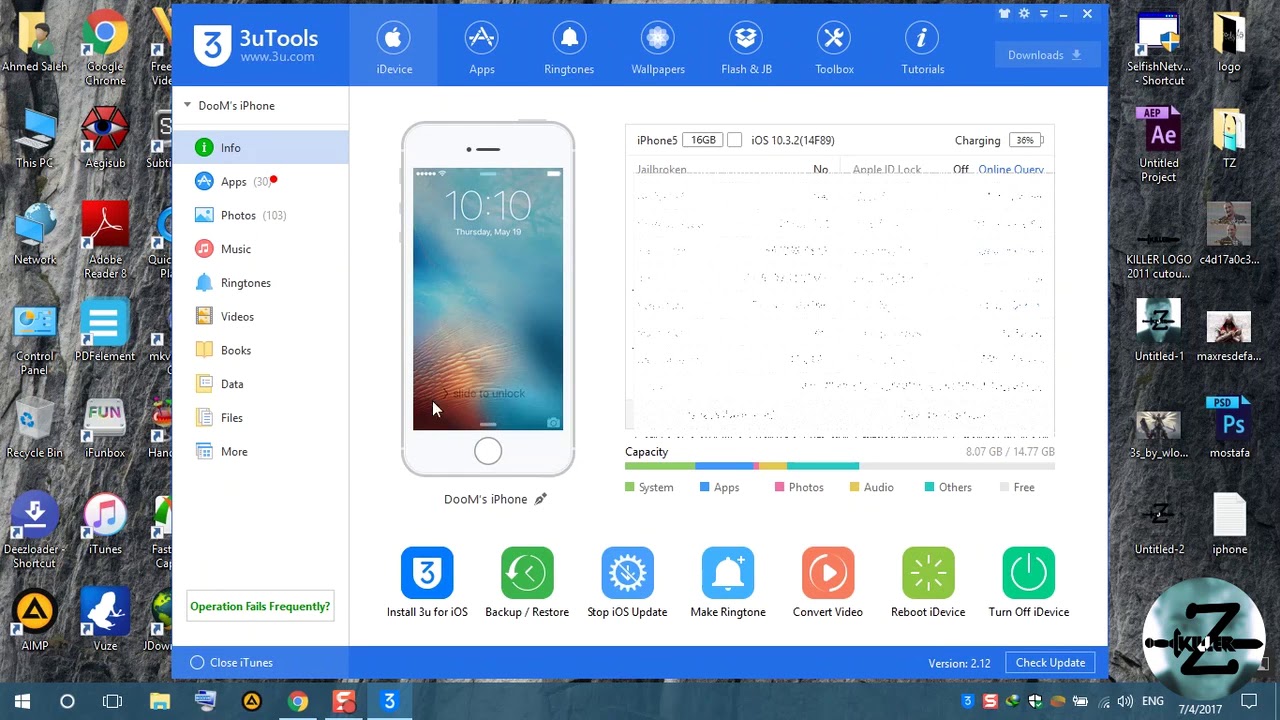Click the Make Ringtone icon
Image resolution: width=1280 pixels, height=720 pixels.
[x=728, y=572]
